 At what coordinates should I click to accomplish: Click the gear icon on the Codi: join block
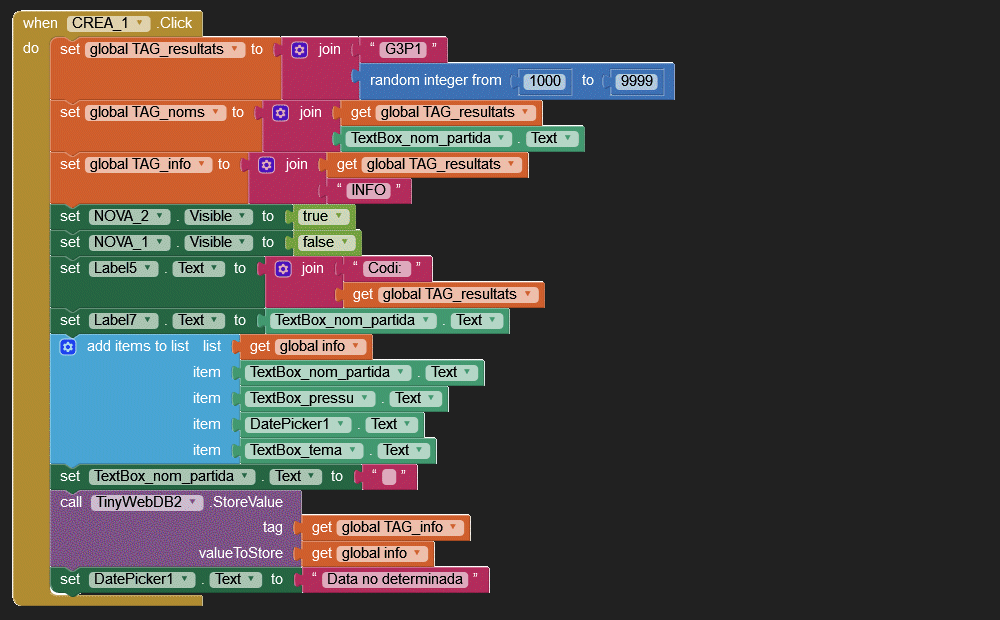pyautogui.click(x=283, y=269)
